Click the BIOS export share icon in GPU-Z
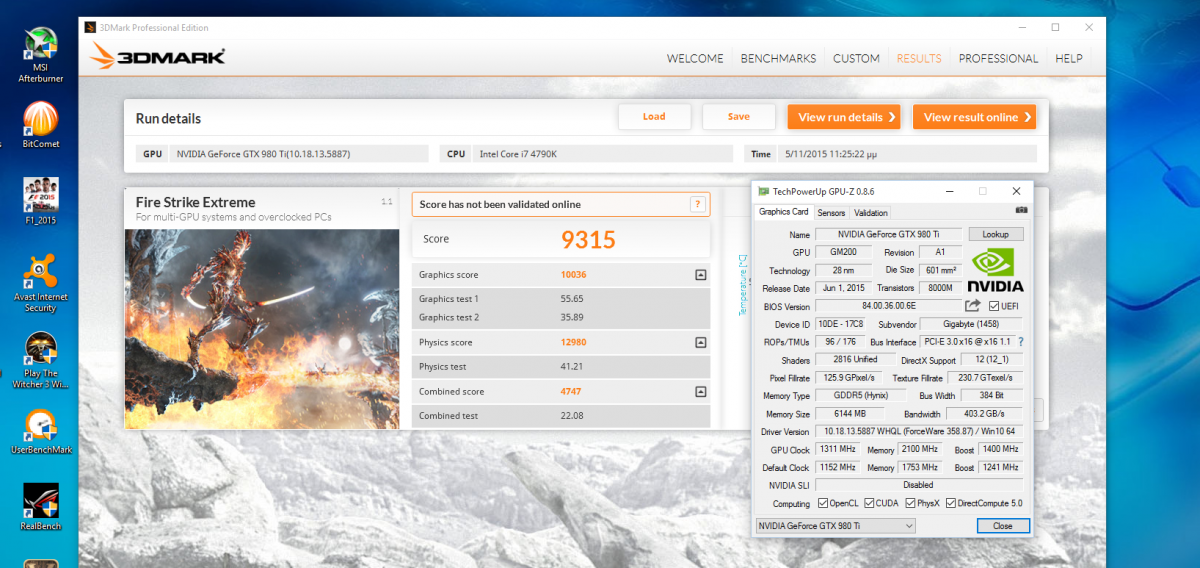The image size is (1200, 568). pyautogui.click(x=972, y=306)
